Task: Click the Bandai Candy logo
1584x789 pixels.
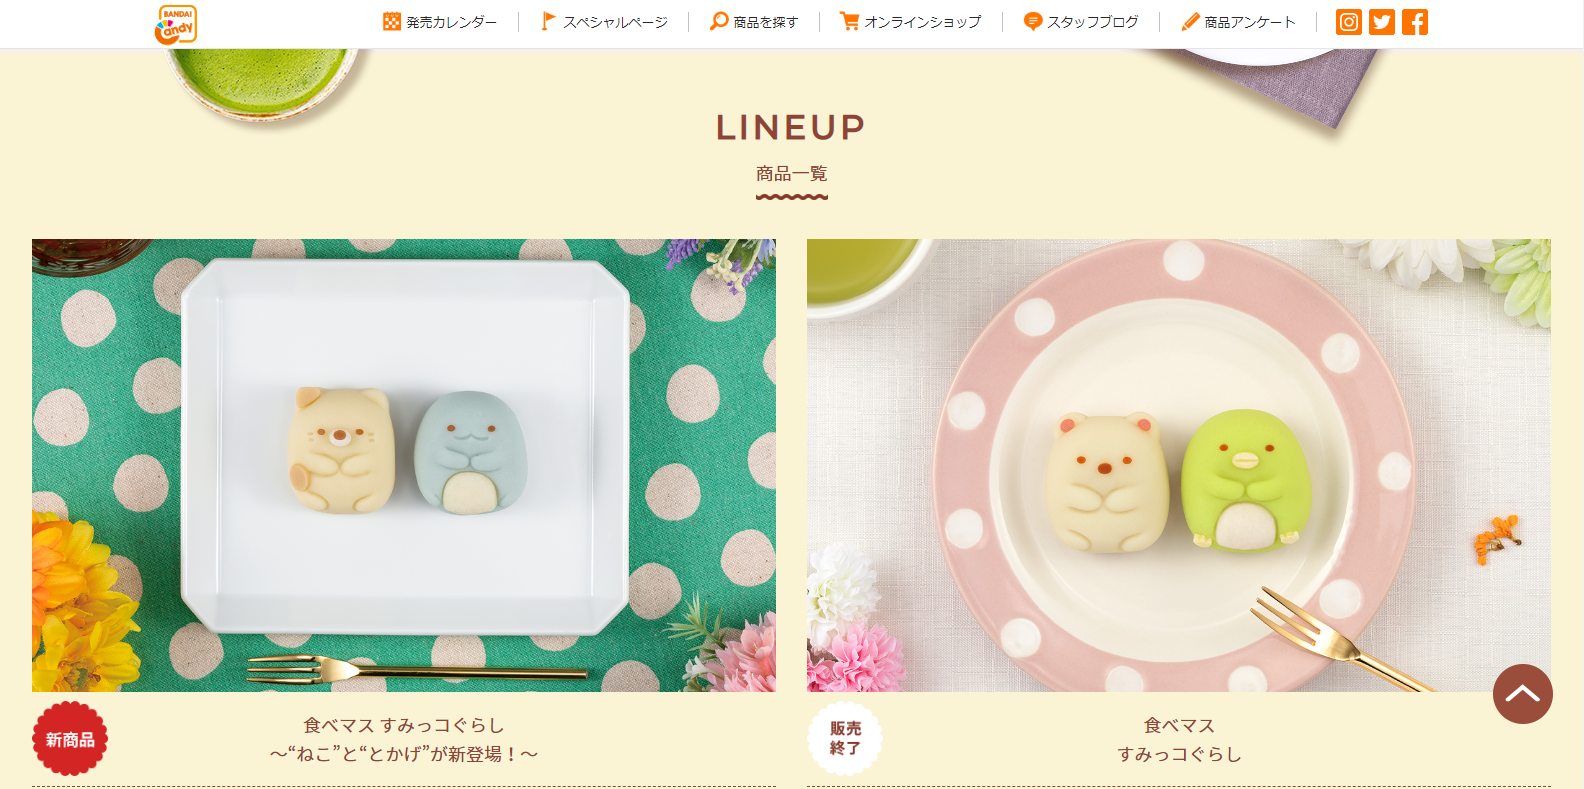Action: 176,24
